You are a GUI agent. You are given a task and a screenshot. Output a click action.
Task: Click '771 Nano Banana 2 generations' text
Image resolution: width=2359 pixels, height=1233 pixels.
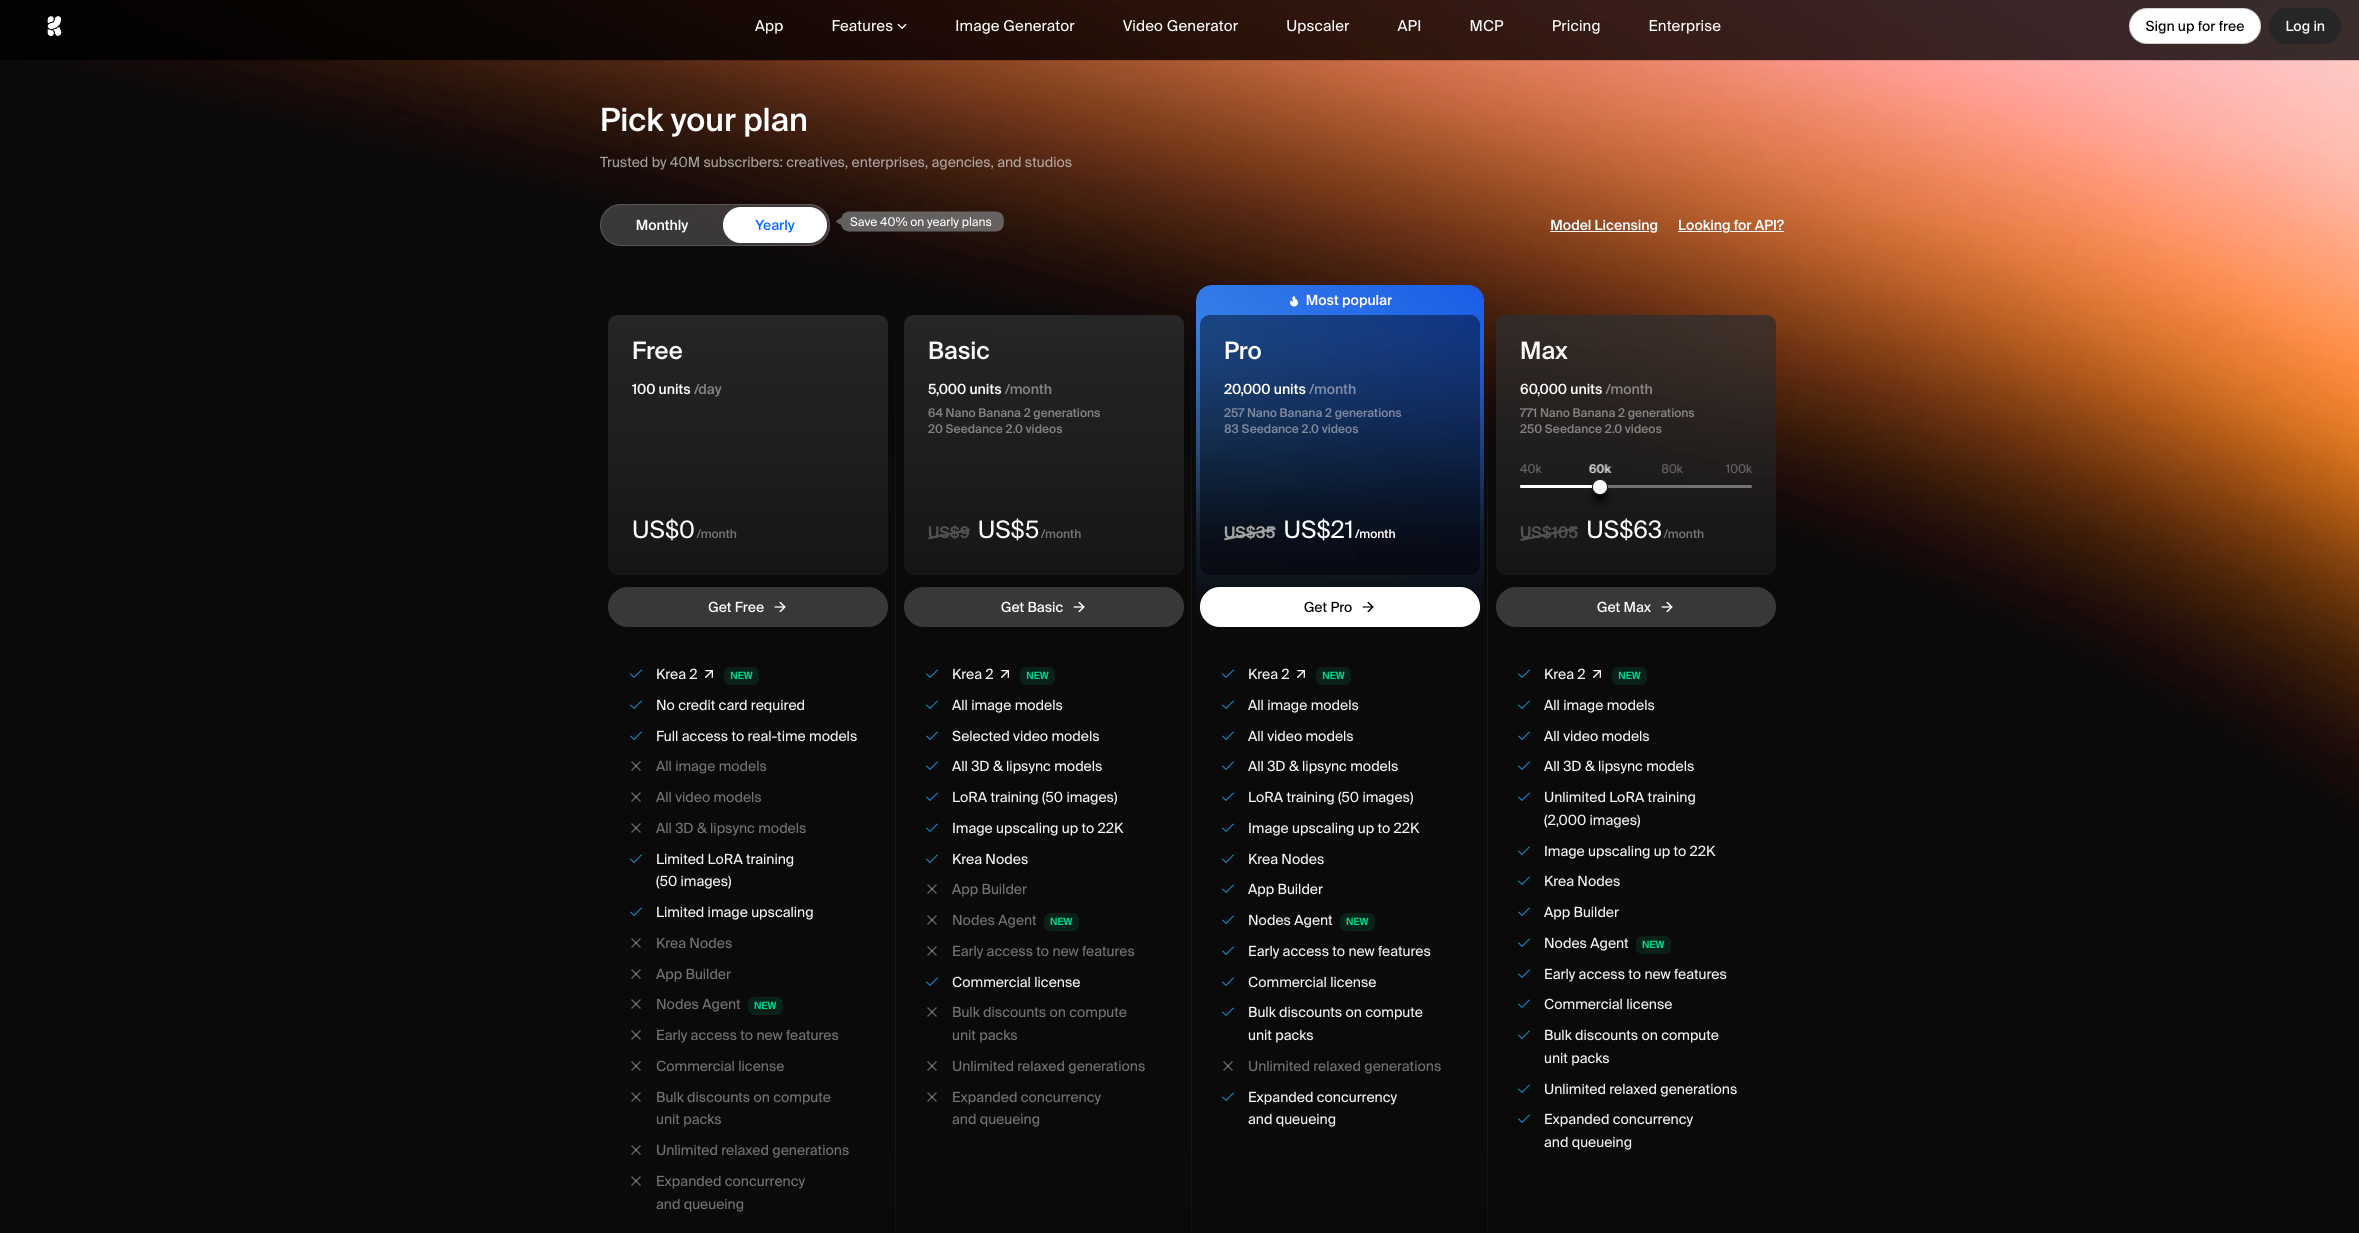1607,413
